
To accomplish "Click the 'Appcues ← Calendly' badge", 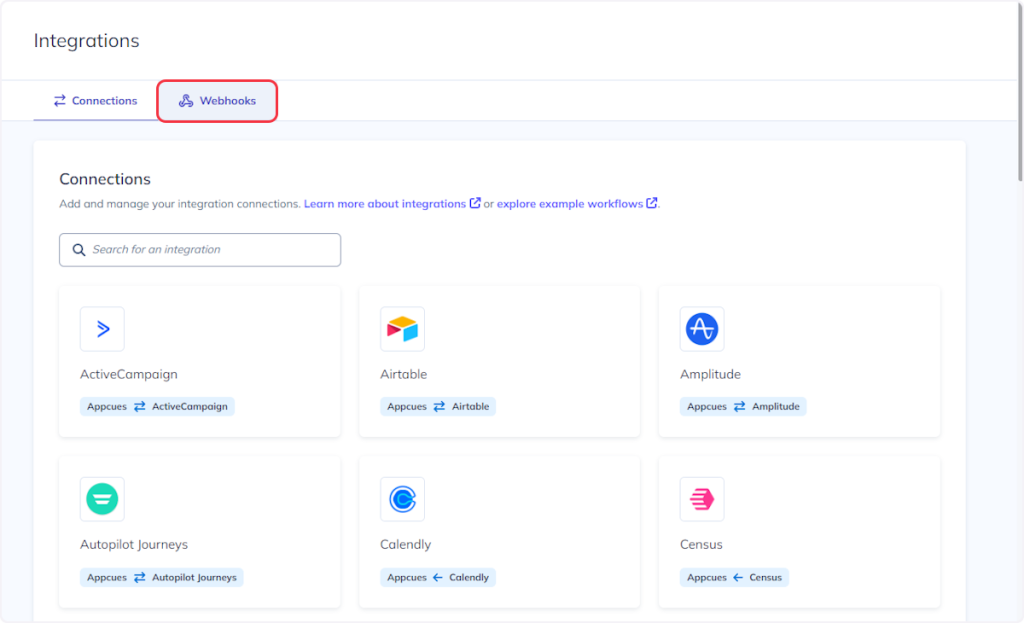I will pos(438,577).
